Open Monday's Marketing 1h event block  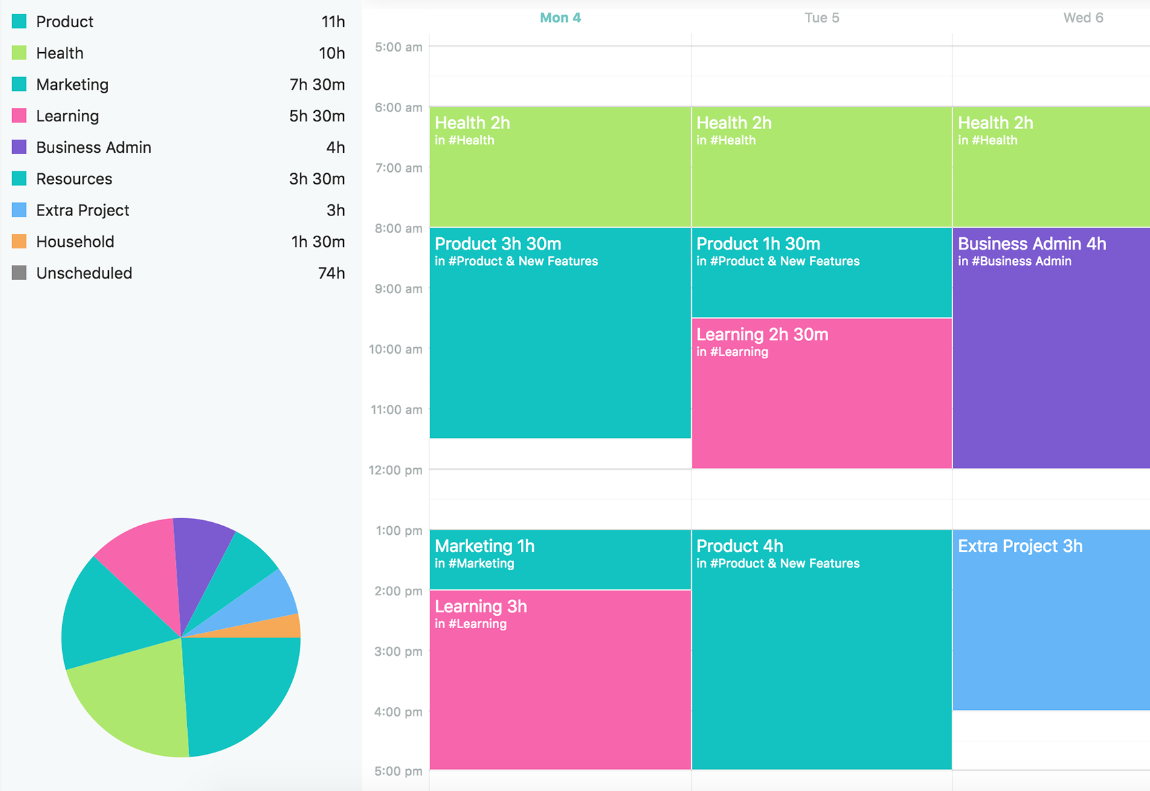coord(560,558)
